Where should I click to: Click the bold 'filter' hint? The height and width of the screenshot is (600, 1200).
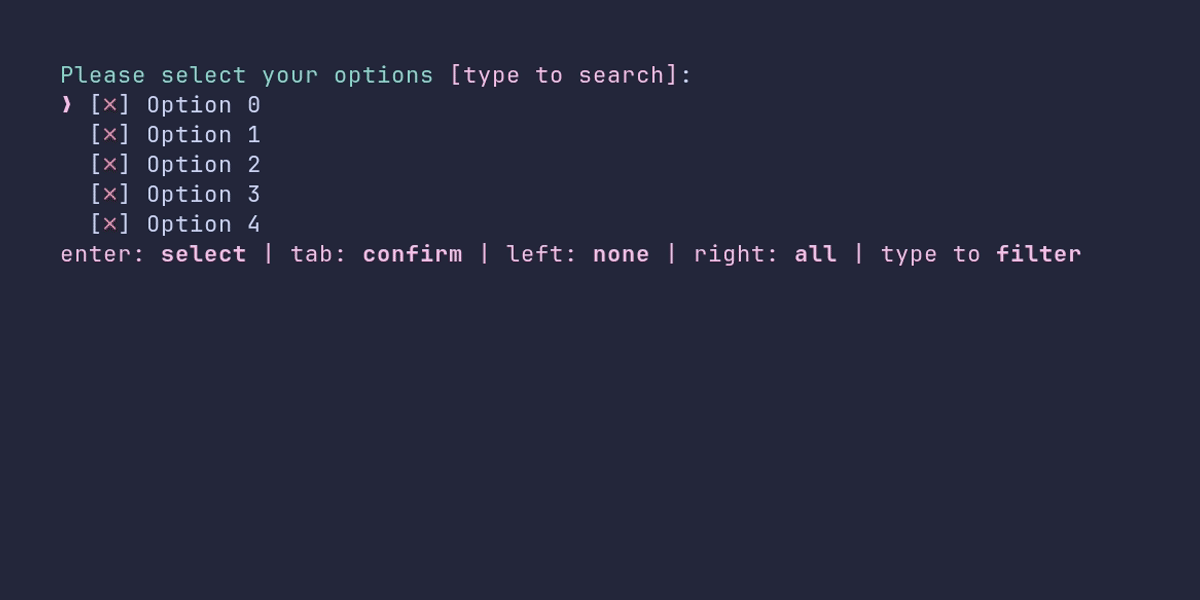1039,254
